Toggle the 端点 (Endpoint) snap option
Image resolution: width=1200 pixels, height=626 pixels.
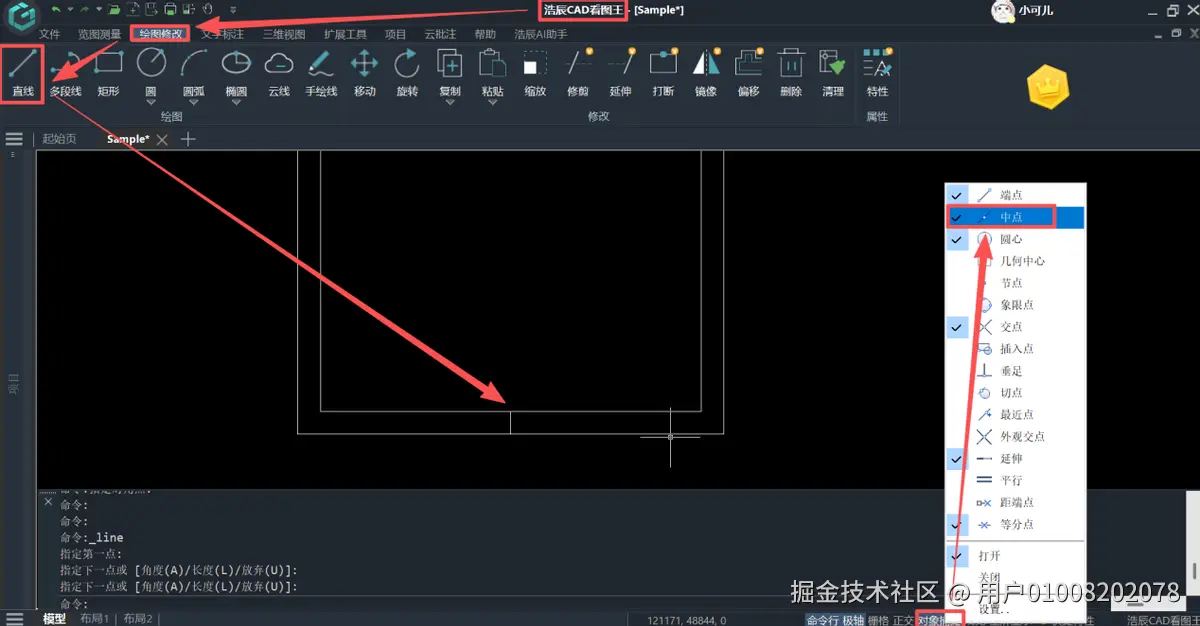(x=1015, y=195)
